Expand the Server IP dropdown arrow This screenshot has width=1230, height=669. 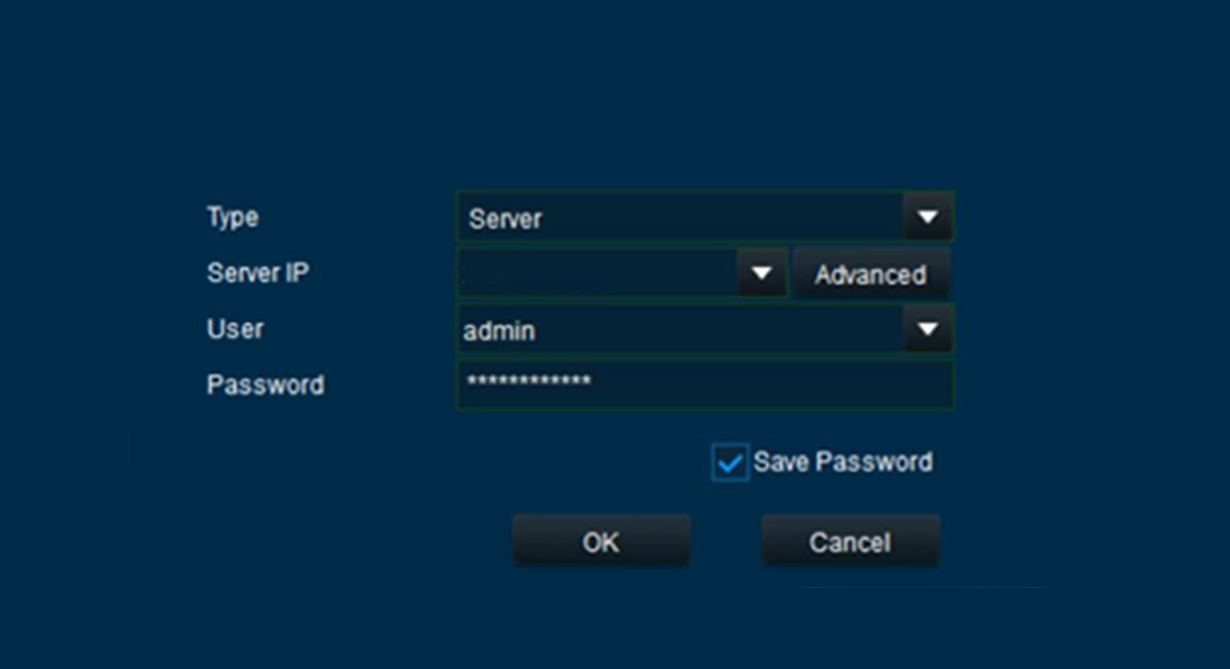(x=762, y=274)
